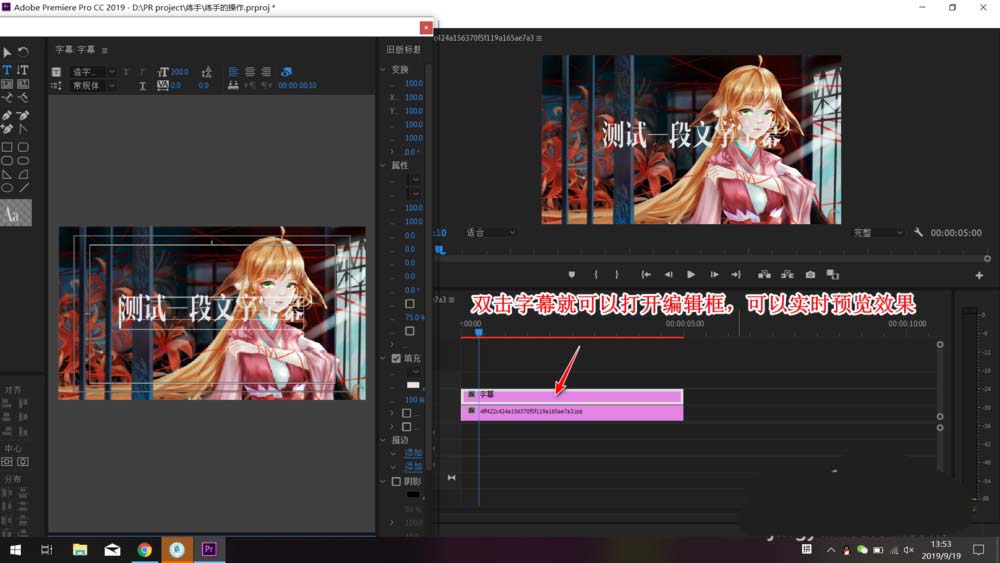Screen dimensions: 1000x563
Task: Click the Lift icon
Action: pos(764,274)
